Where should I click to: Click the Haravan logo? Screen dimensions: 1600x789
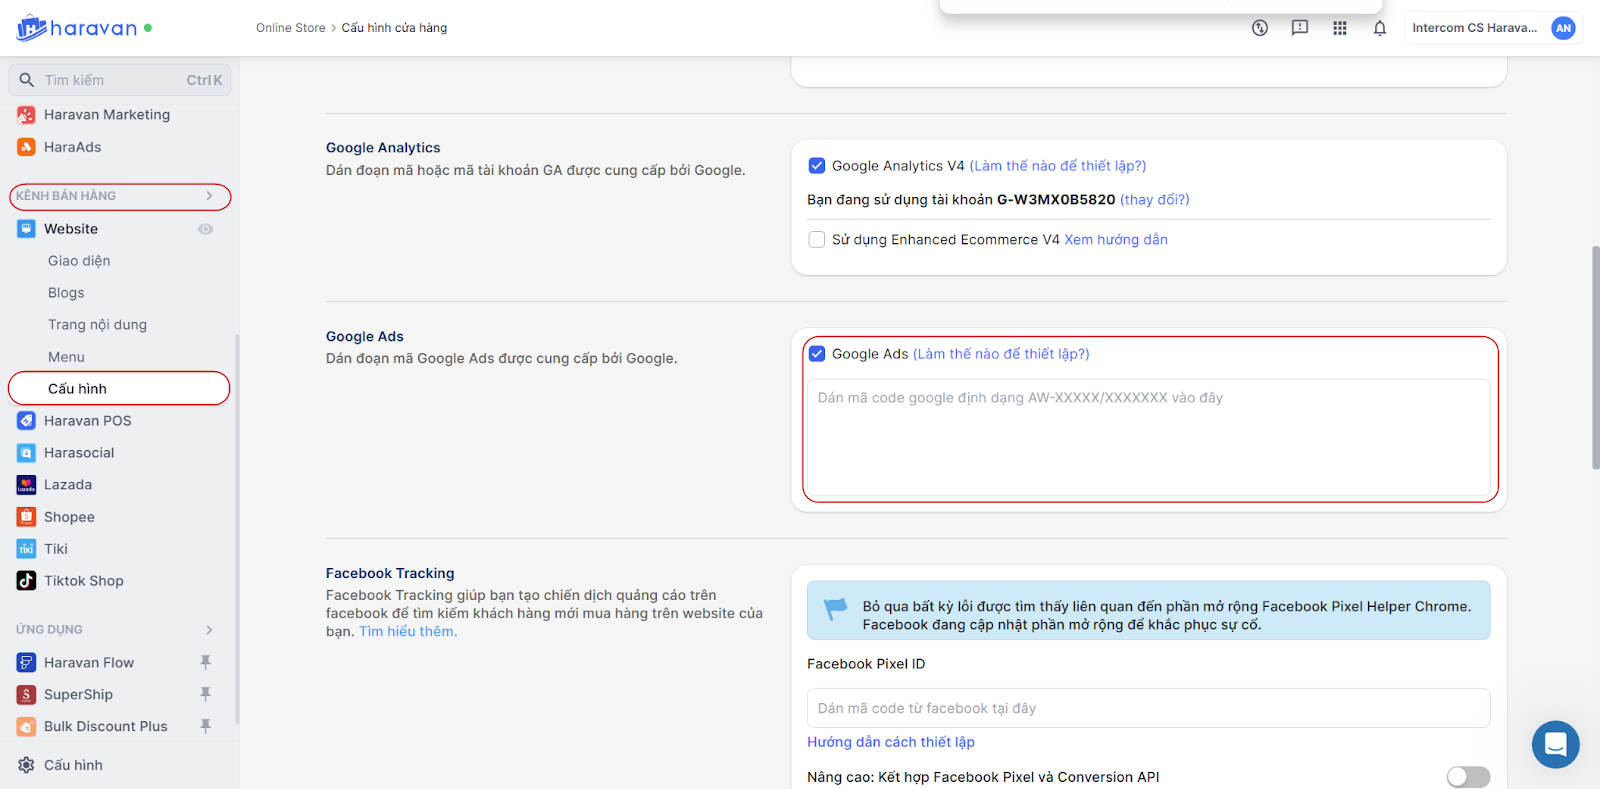pos(77,28)
